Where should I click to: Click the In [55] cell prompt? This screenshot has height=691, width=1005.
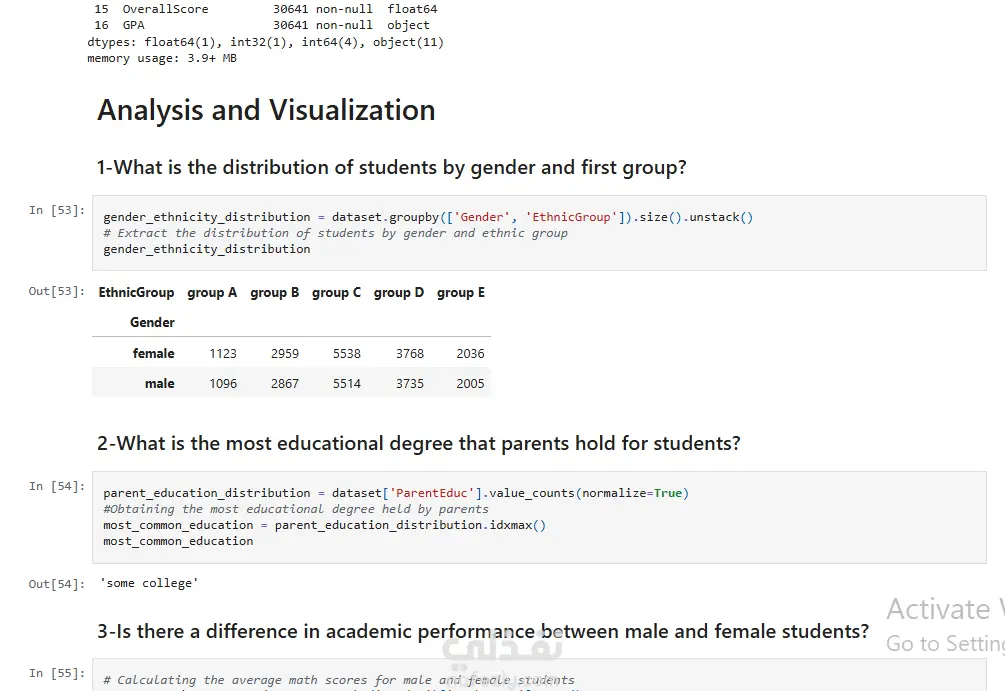click(57, 673)
